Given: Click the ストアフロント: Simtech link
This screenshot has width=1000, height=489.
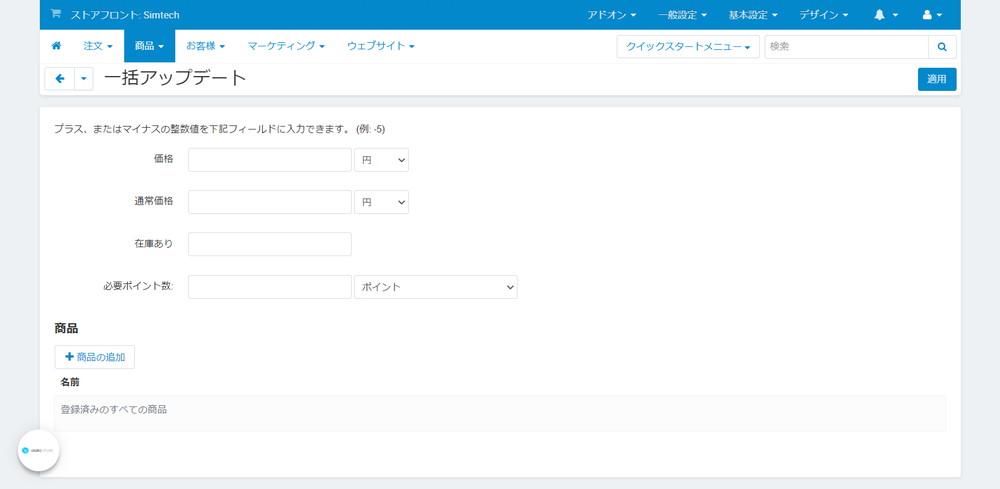Looking at the screenshot, I should (x=125, y=15).
